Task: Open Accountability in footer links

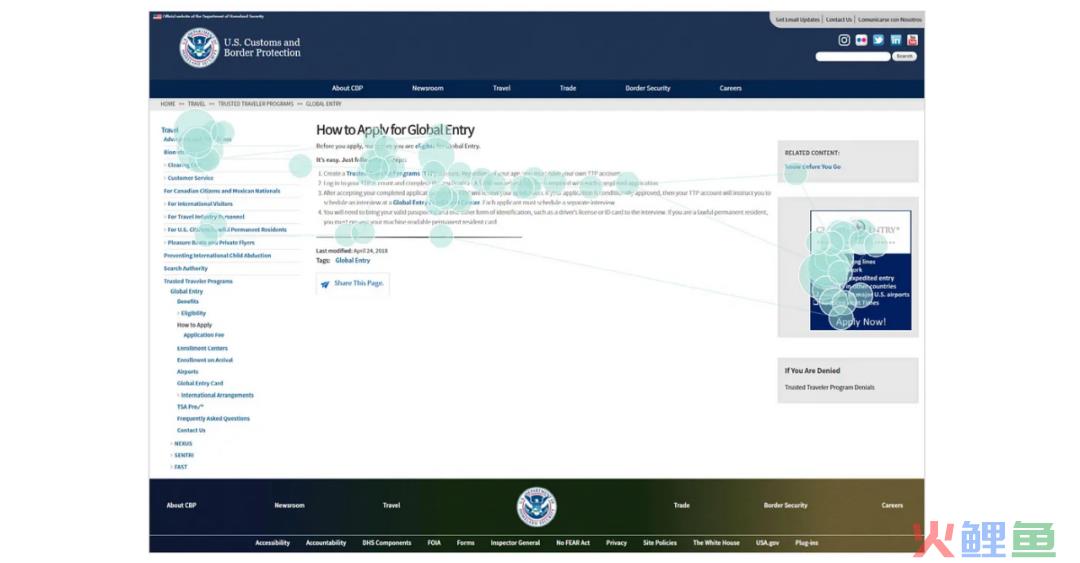Action: coord(326,543)
